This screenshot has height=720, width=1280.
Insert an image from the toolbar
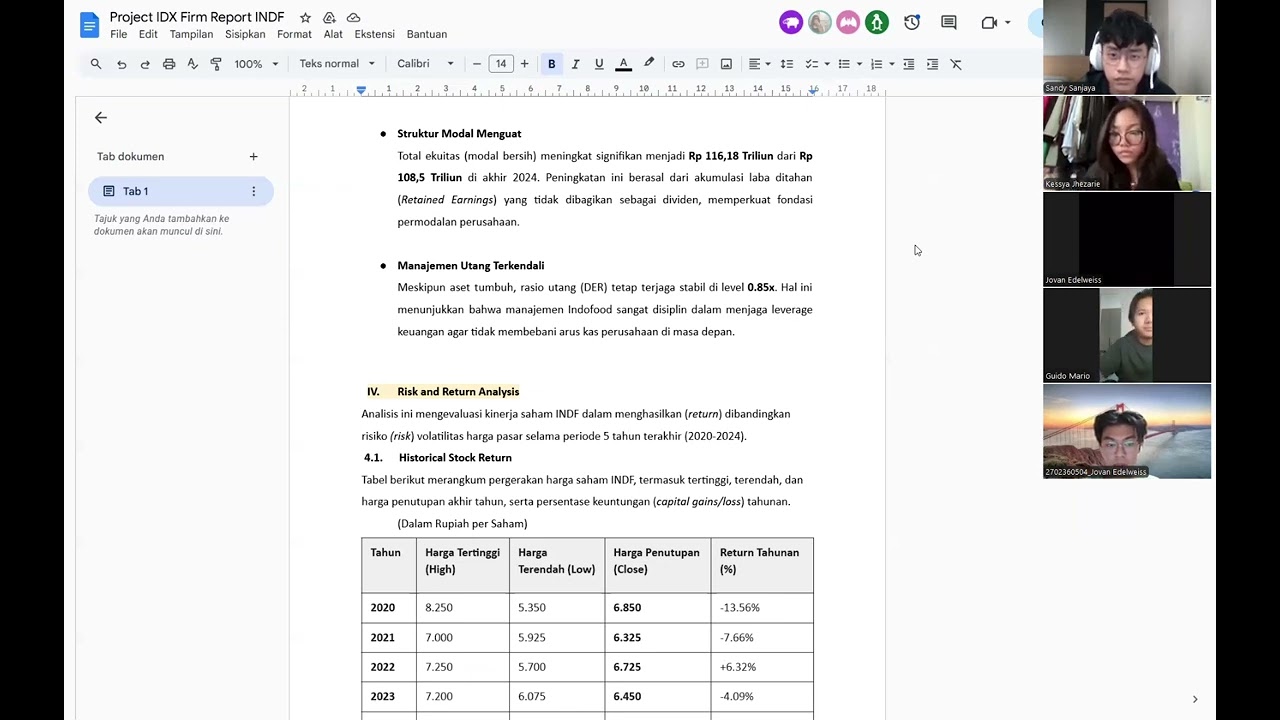[726, 64]
